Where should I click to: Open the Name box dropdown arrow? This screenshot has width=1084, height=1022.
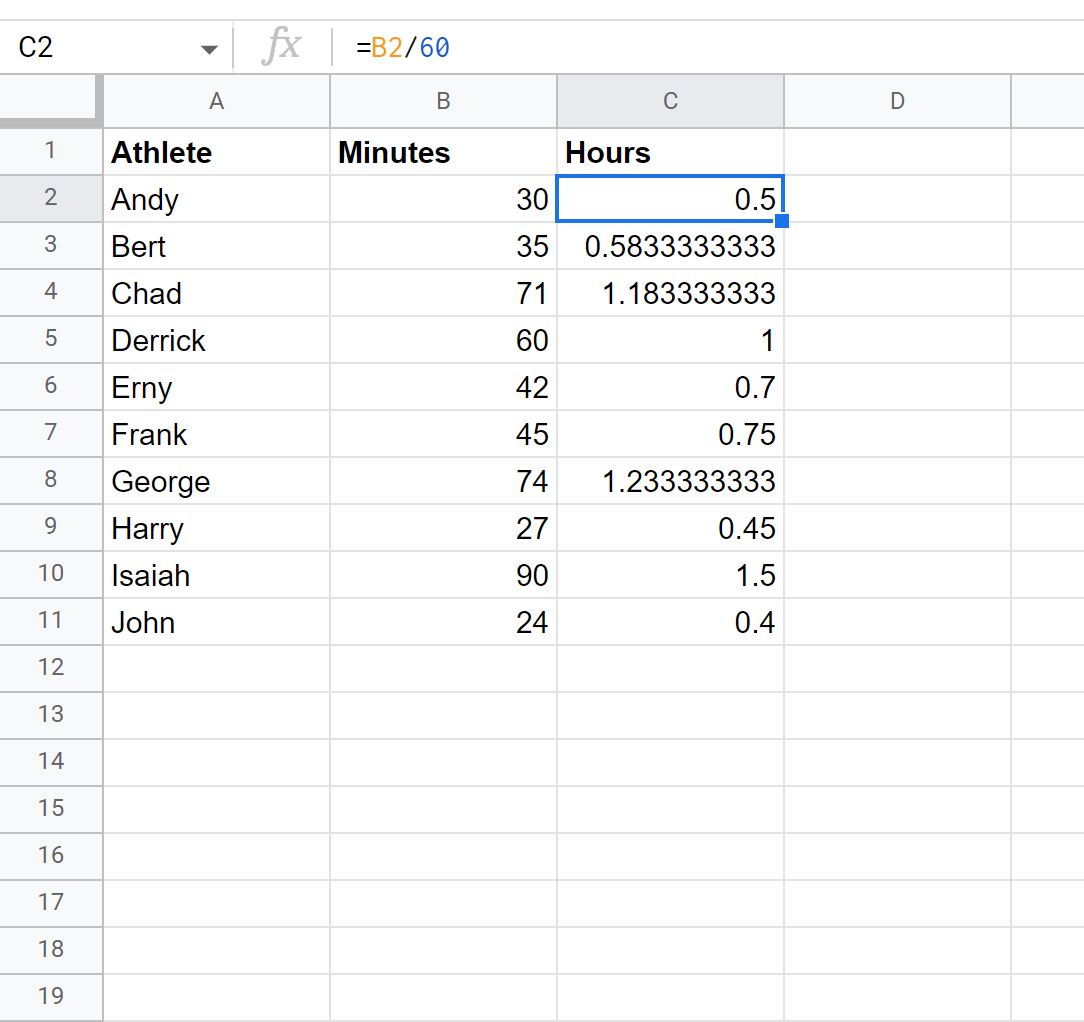[x=209, y=49]
